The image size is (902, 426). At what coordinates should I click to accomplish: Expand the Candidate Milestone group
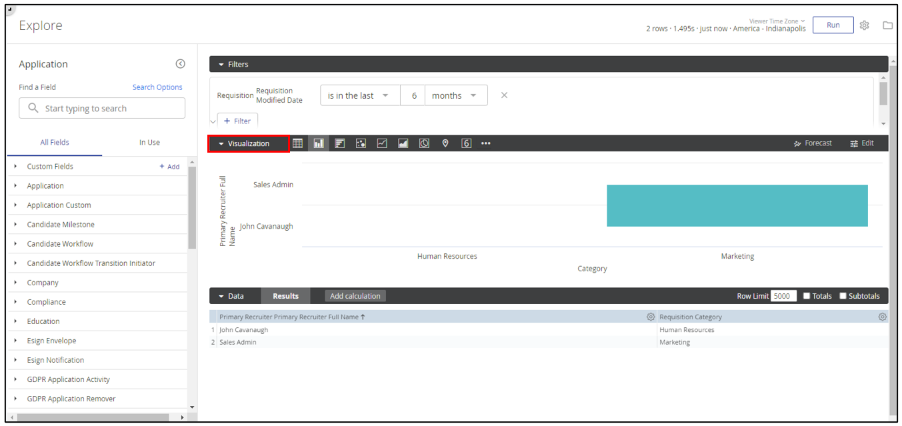point(16,224)
